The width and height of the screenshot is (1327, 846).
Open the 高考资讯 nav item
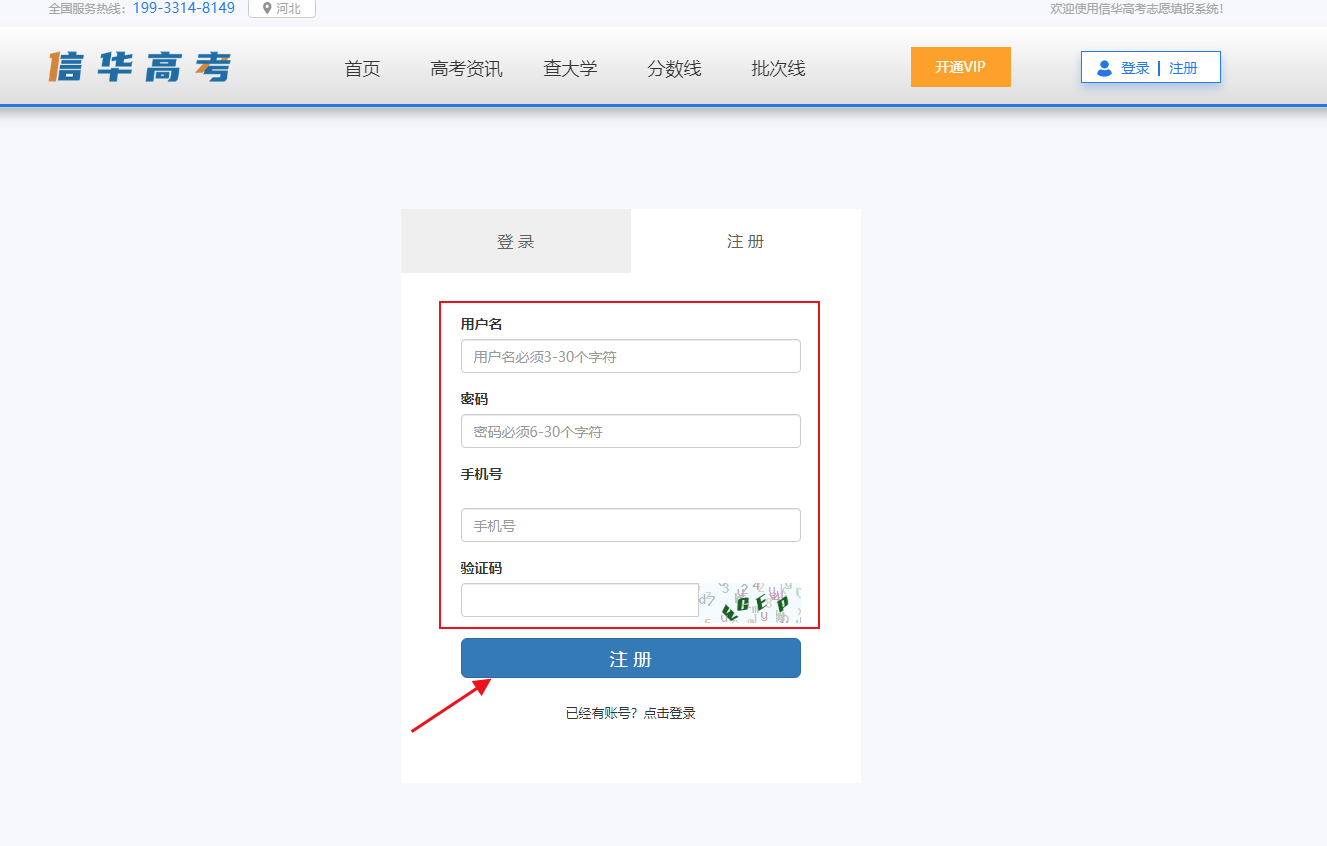click(466, 69)
